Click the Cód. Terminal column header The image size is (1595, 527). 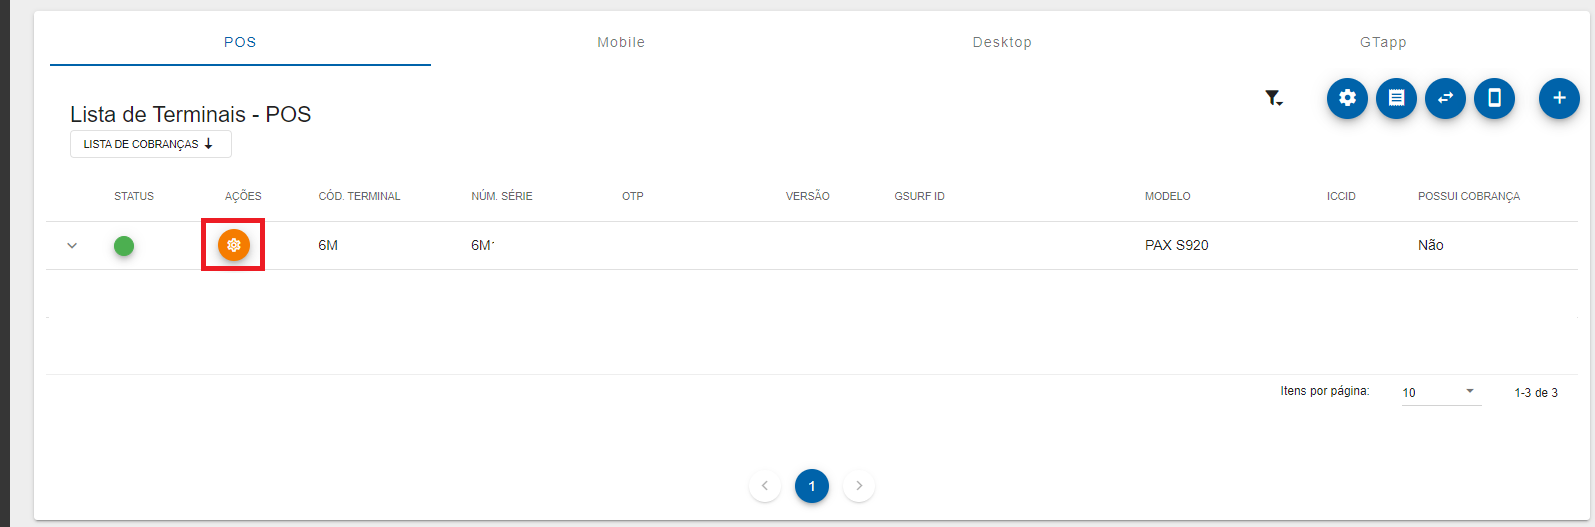click(x=359, y=196)
